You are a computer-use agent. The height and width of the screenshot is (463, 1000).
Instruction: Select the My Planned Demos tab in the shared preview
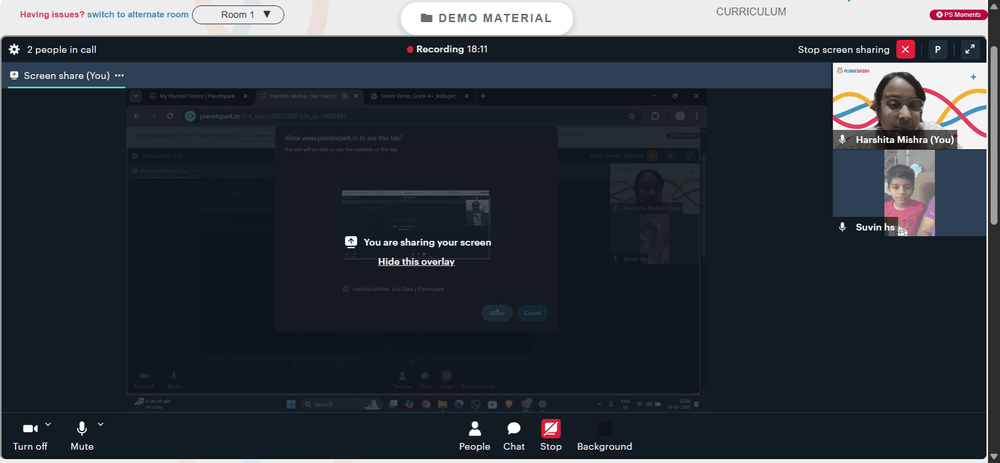[199, 96]
